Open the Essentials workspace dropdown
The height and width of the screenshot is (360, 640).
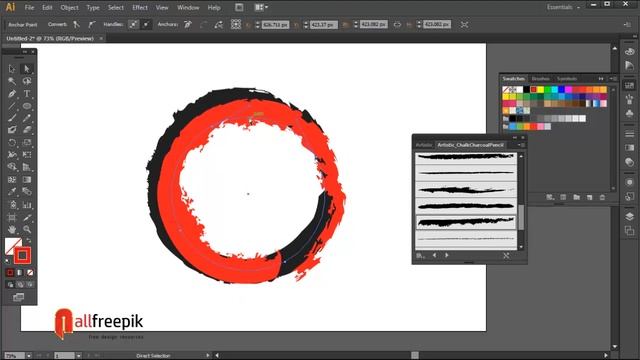[563, 7]
